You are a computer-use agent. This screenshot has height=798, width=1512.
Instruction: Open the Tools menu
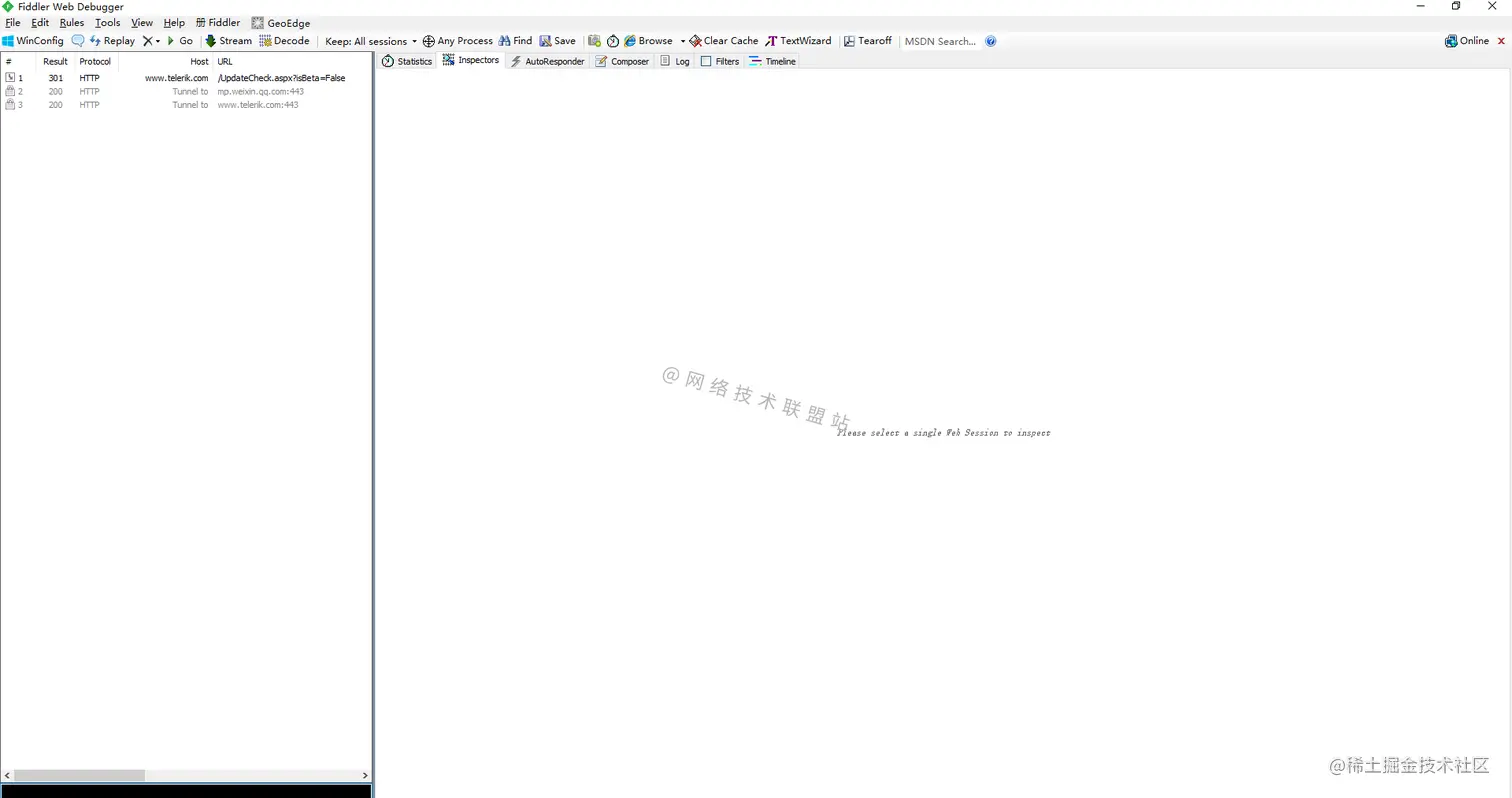coord(108,22)
